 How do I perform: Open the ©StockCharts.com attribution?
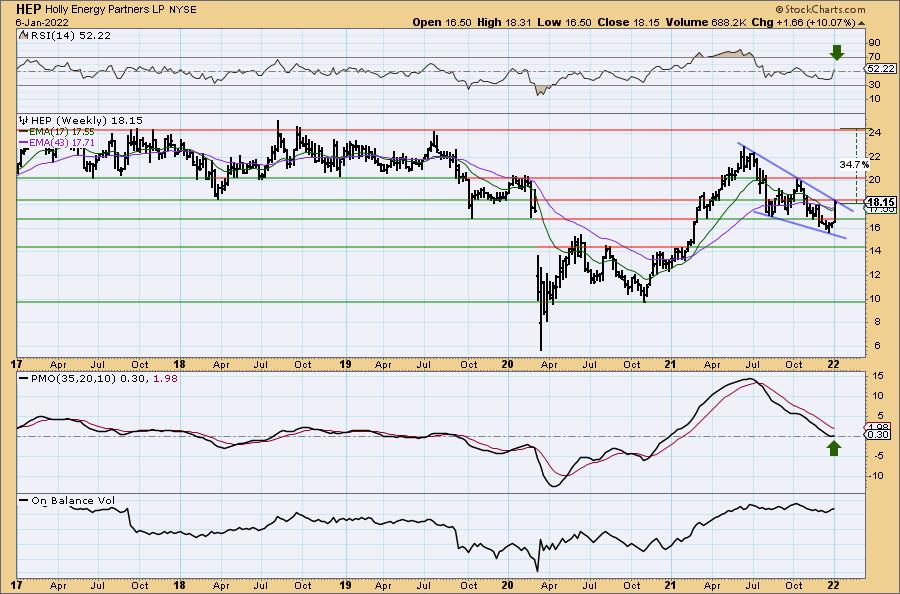pyautogui.click(x=820, y=9)
